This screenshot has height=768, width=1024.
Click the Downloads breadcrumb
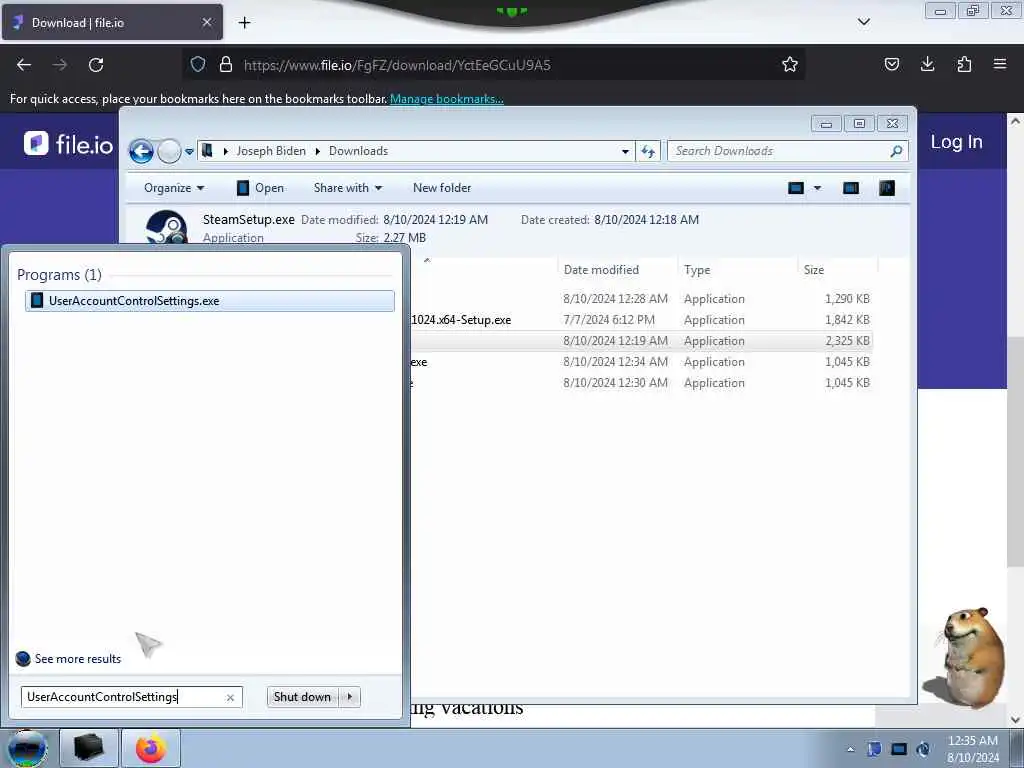coord(359,151)
